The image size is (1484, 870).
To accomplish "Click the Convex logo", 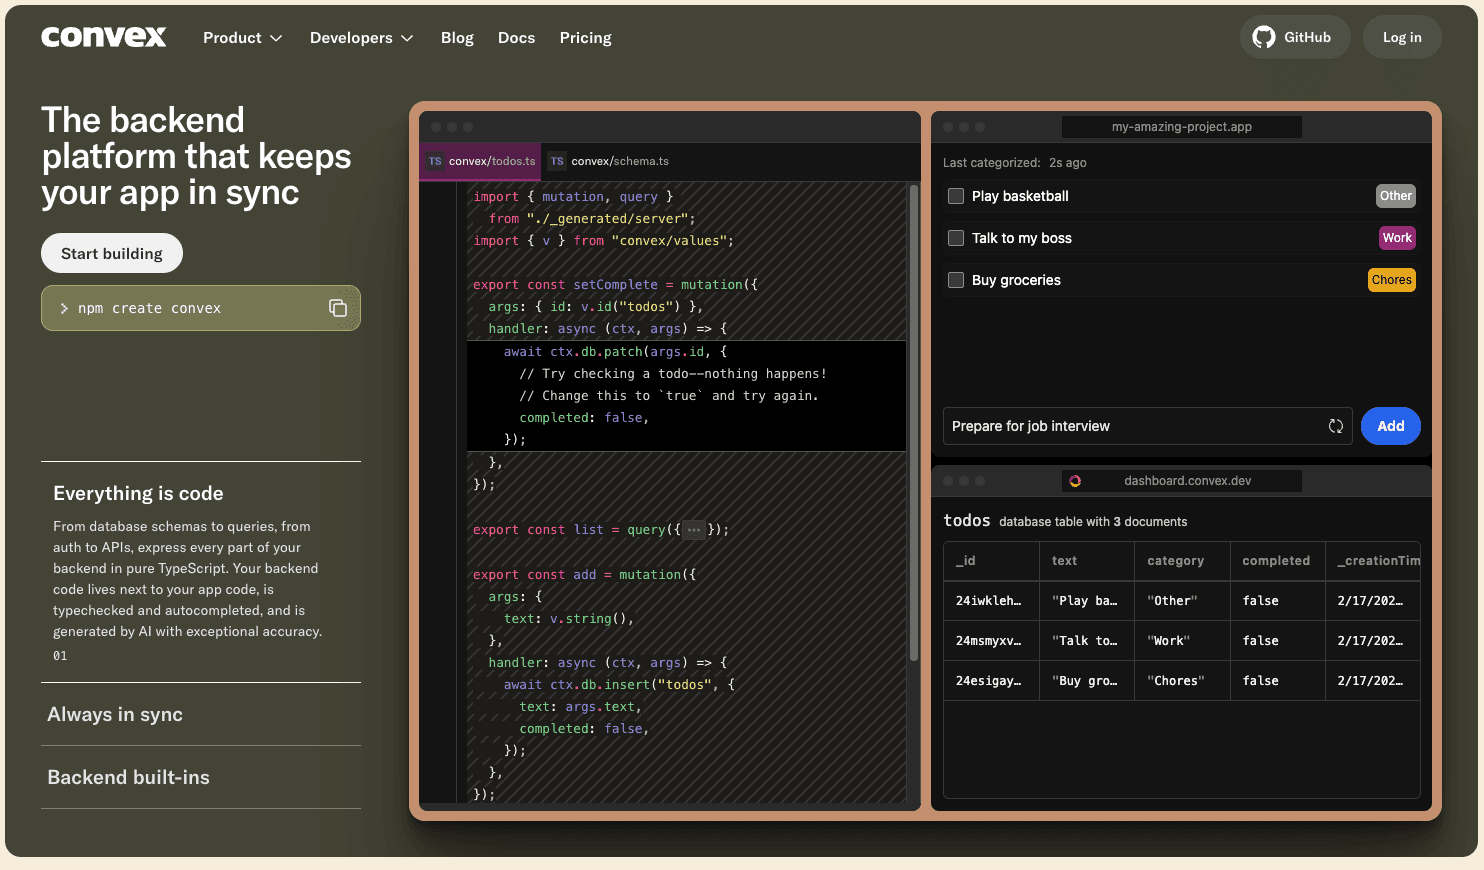I will (104, 37).
